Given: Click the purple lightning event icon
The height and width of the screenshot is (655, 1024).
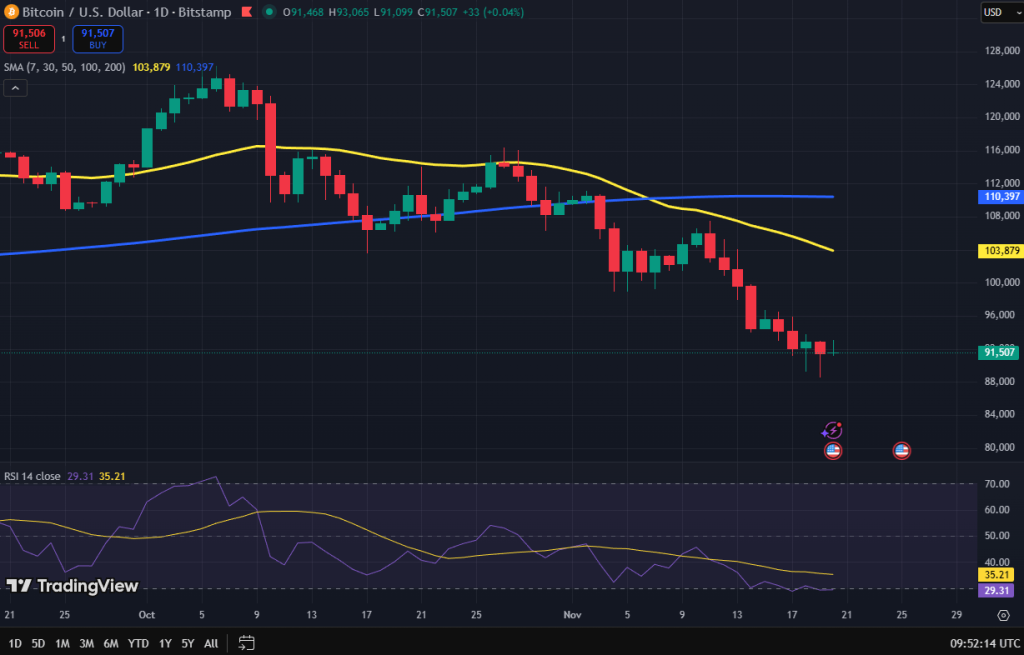Looking at the screenshot, I should tap(832, 430).
